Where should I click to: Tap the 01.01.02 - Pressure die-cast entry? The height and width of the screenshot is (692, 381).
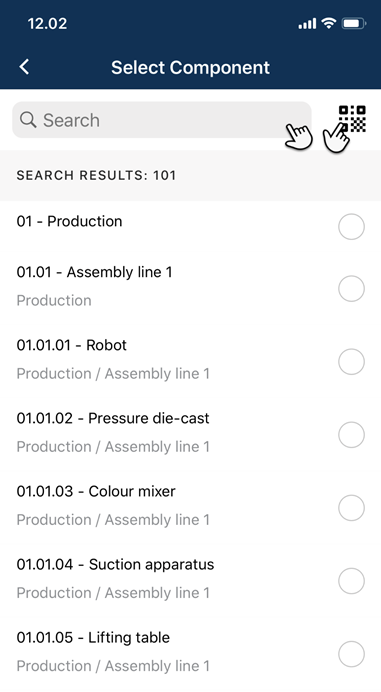[x=190, y=432]
